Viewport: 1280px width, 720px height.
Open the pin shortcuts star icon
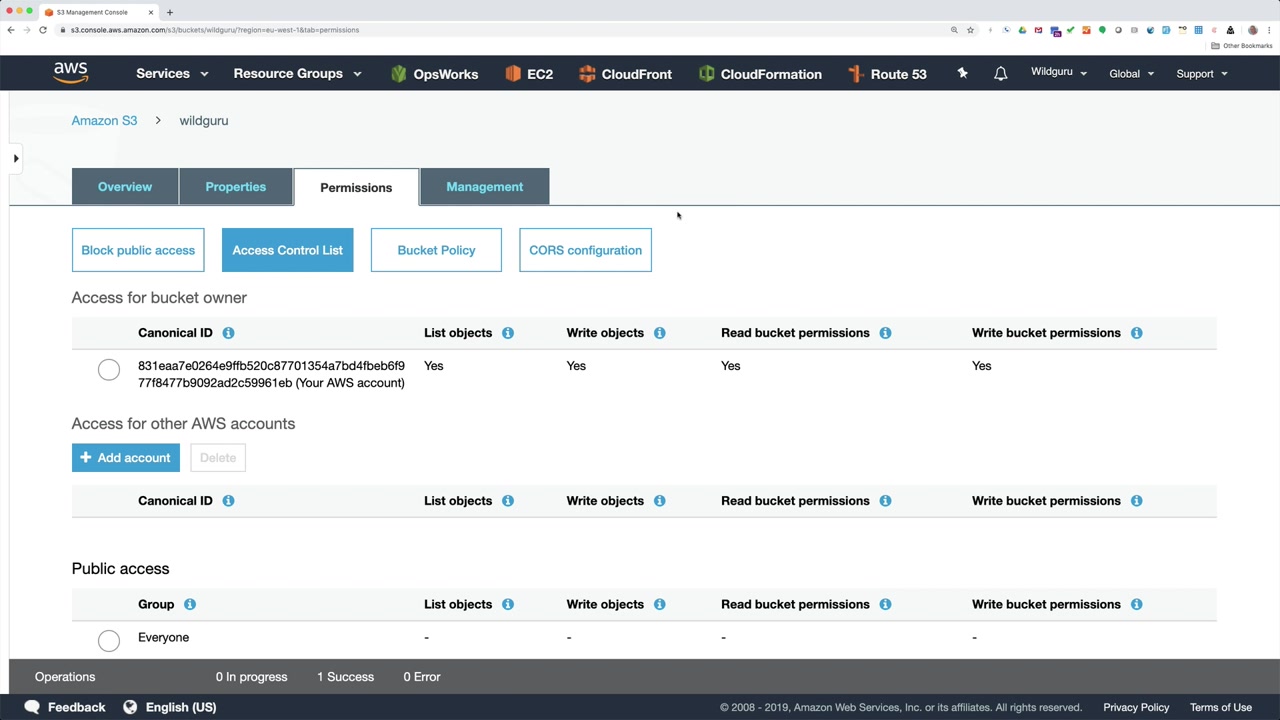pyautogui.click(x=962, y=73)
